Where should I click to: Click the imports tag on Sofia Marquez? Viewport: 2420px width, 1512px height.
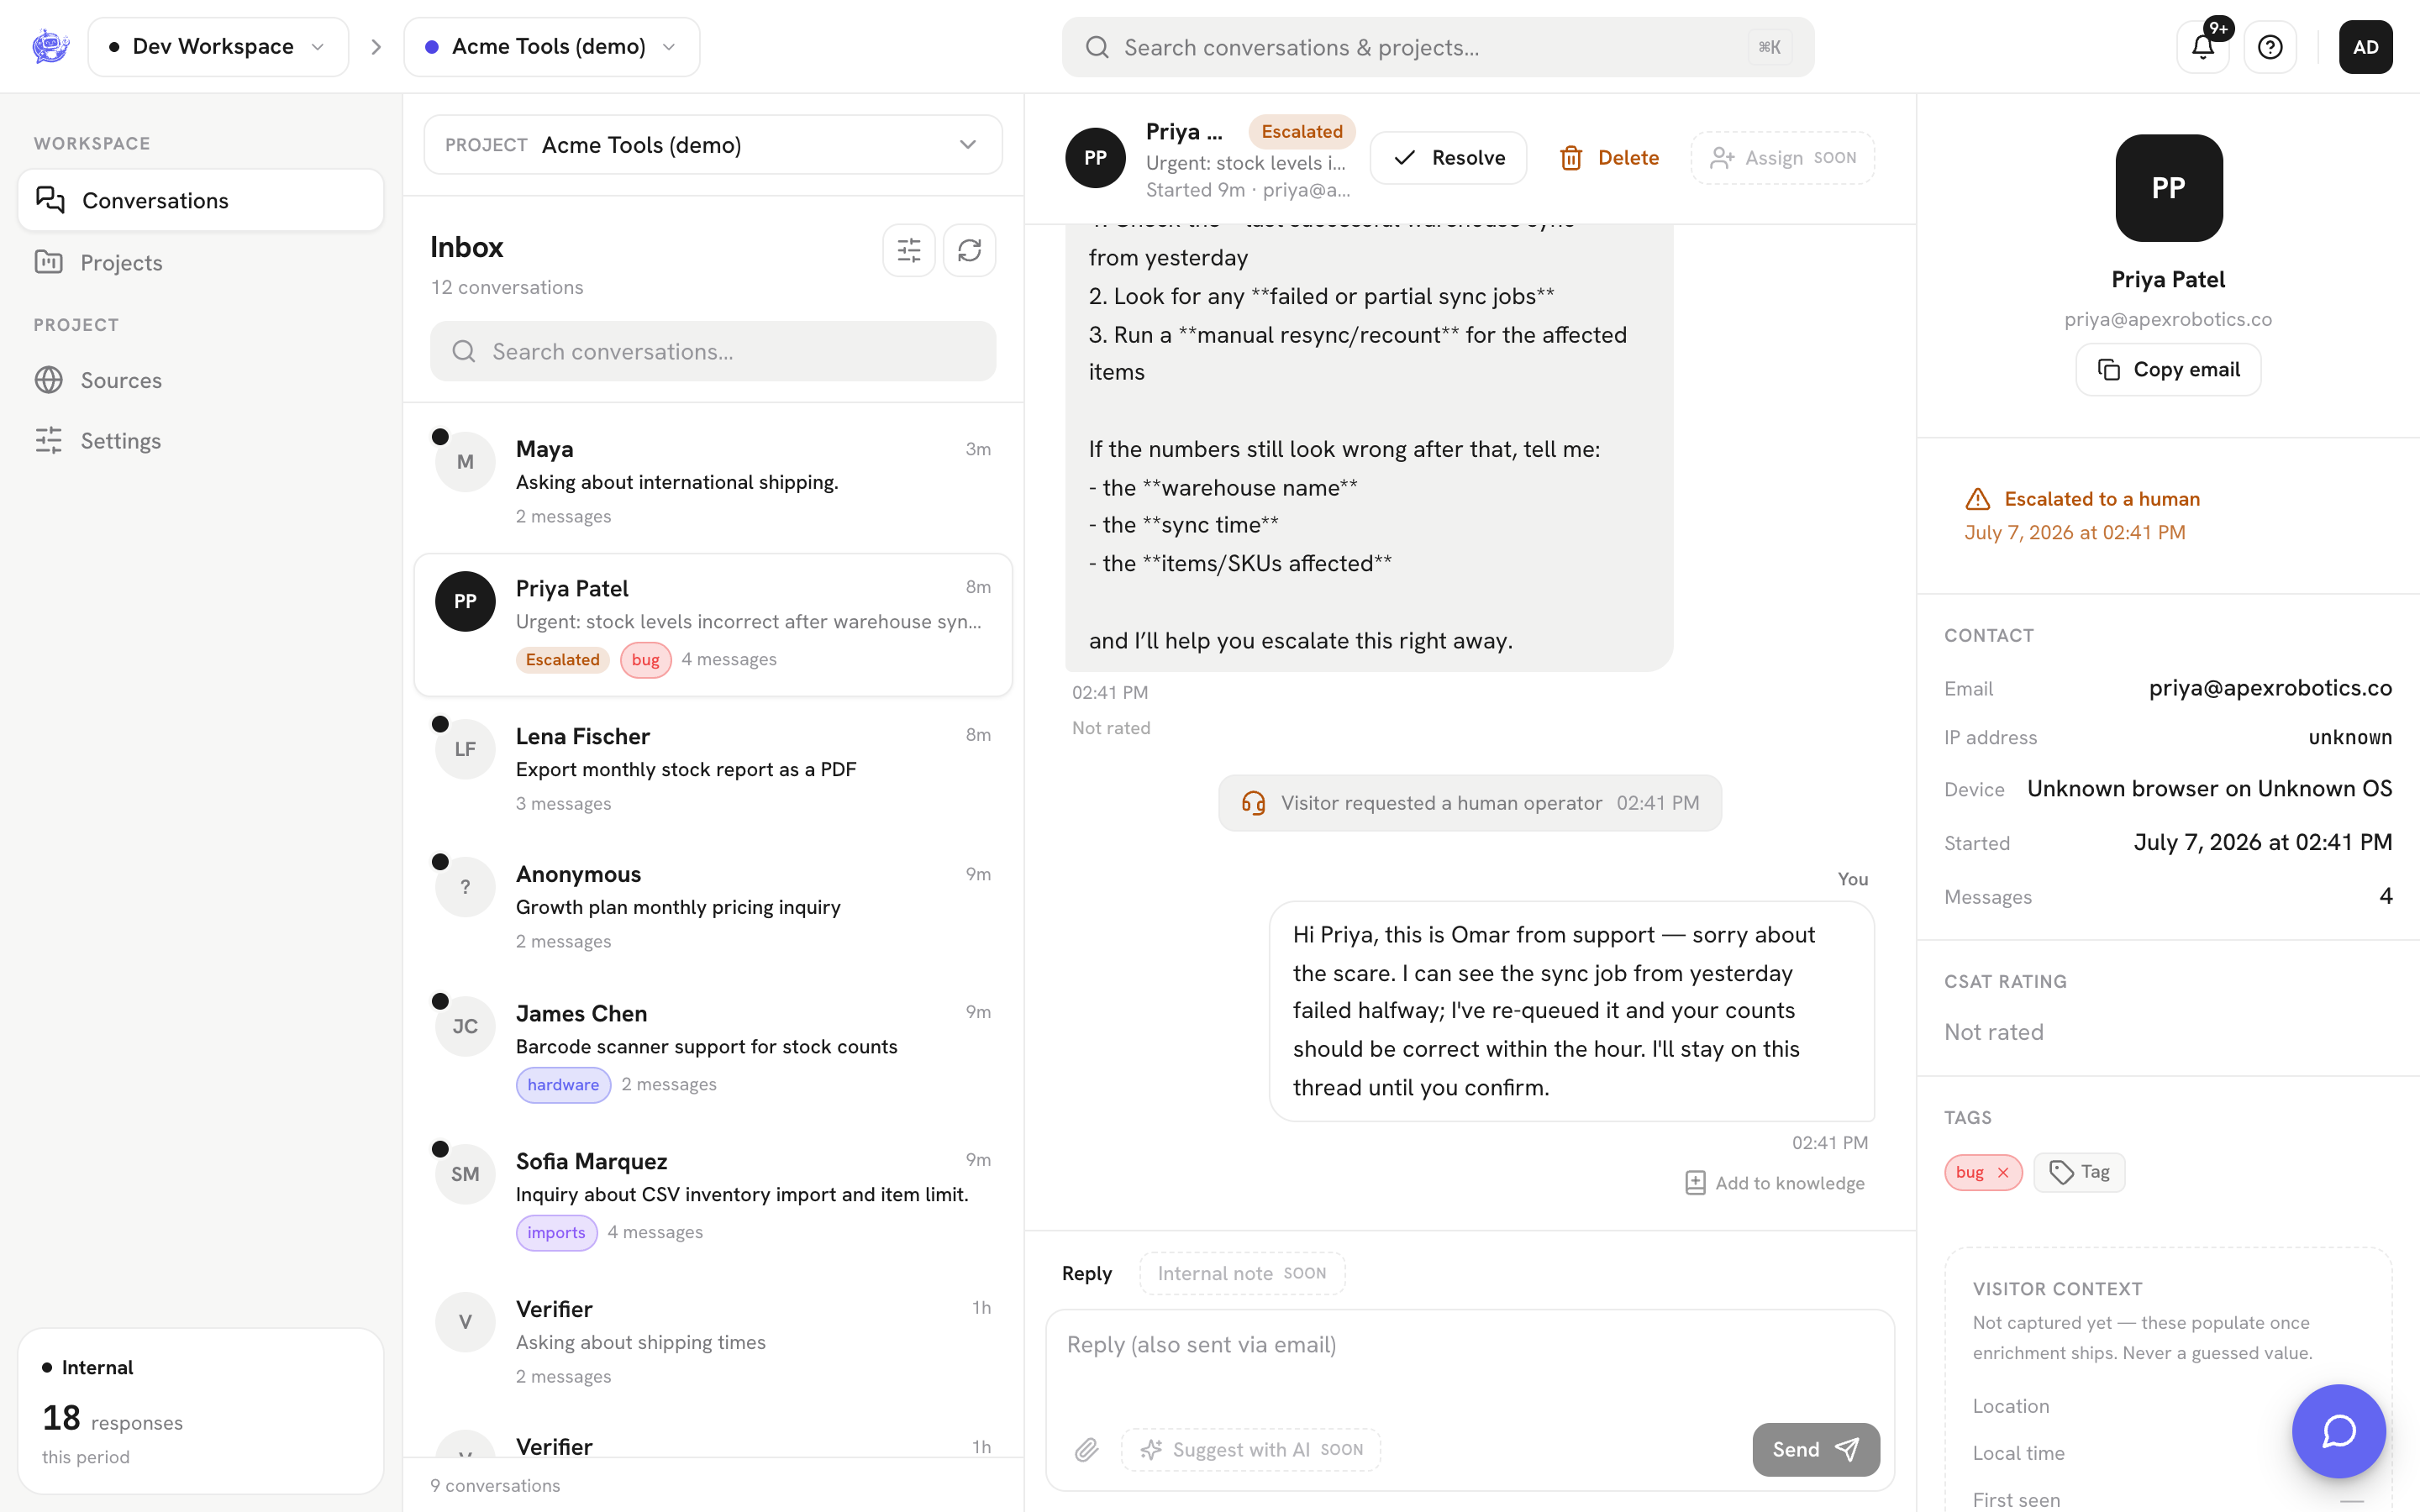(556, 1233)
